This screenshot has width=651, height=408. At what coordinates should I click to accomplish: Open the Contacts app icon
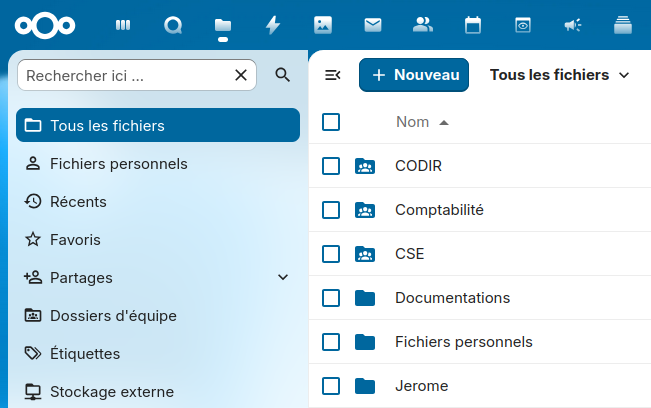click(x=423, y=25)
